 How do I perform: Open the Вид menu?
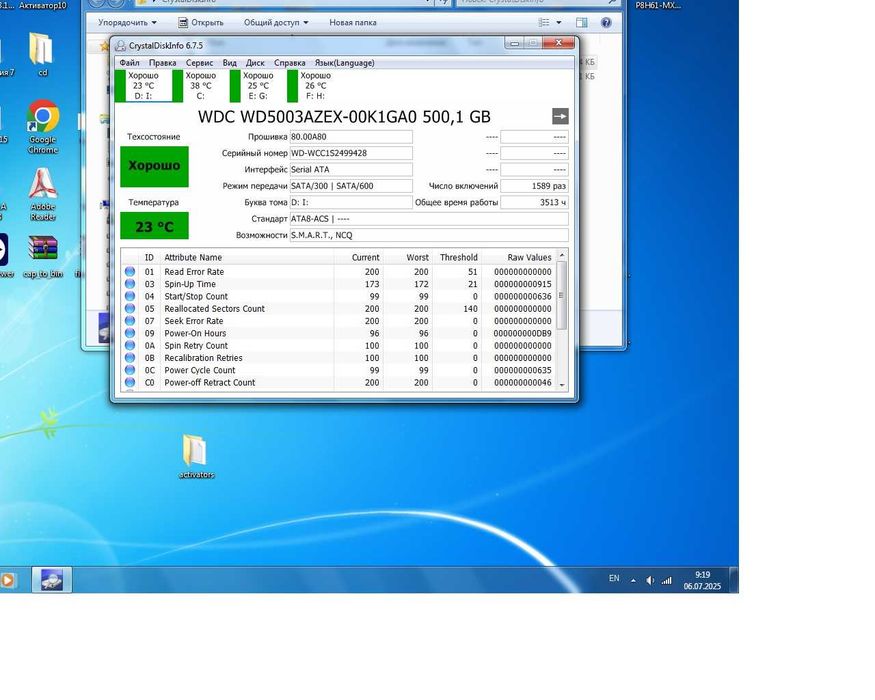[x=229, y=63]
